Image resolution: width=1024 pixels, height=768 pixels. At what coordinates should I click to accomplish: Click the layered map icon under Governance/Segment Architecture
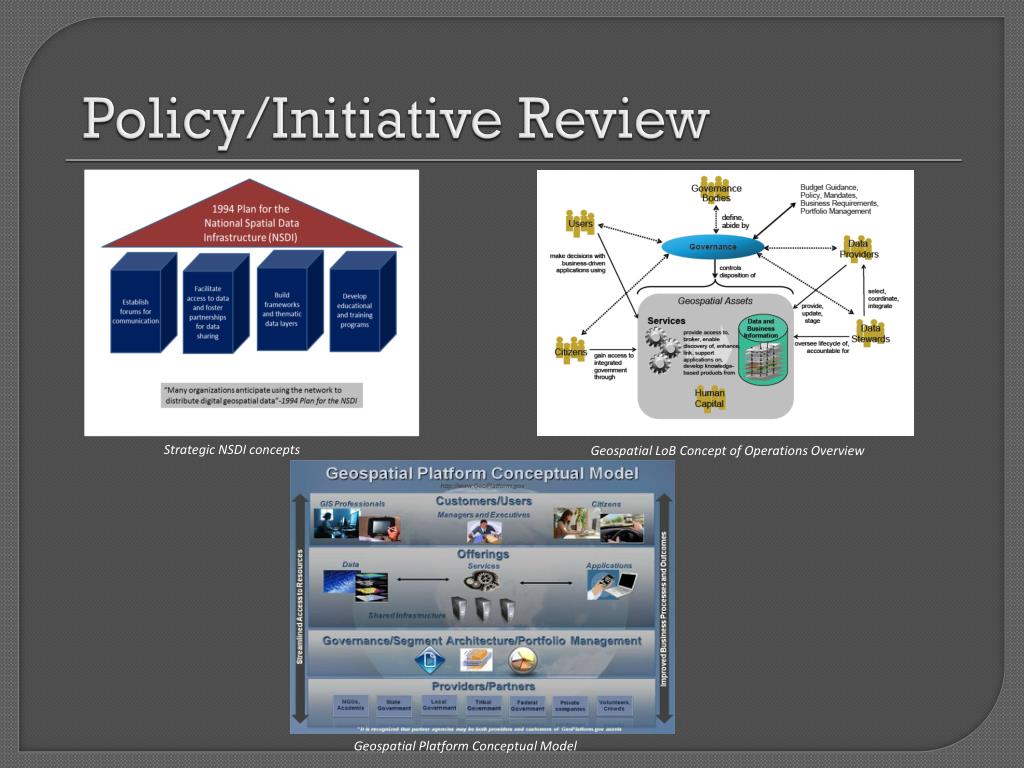[x=476, y=660]
